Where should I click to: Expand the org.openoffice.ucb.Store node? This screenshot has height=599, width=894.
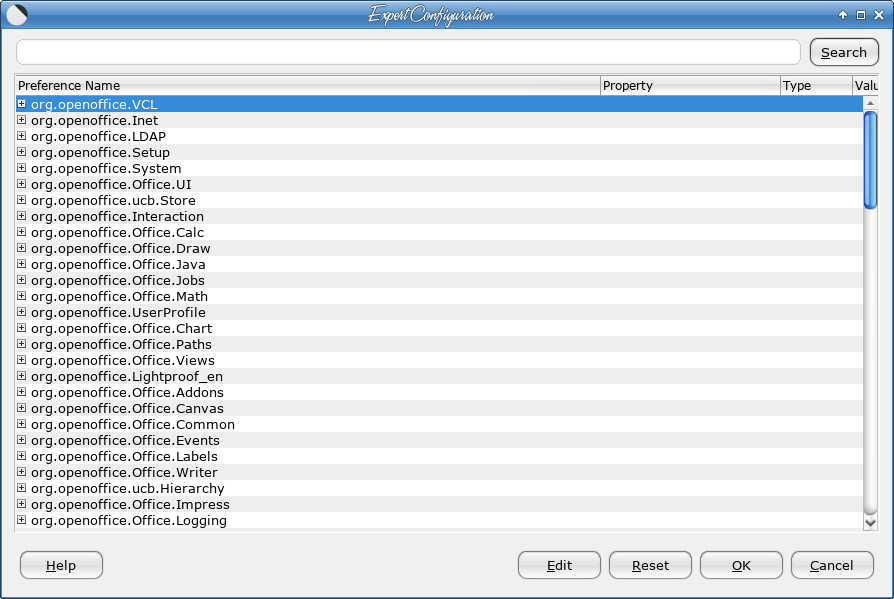click(22, 199)
